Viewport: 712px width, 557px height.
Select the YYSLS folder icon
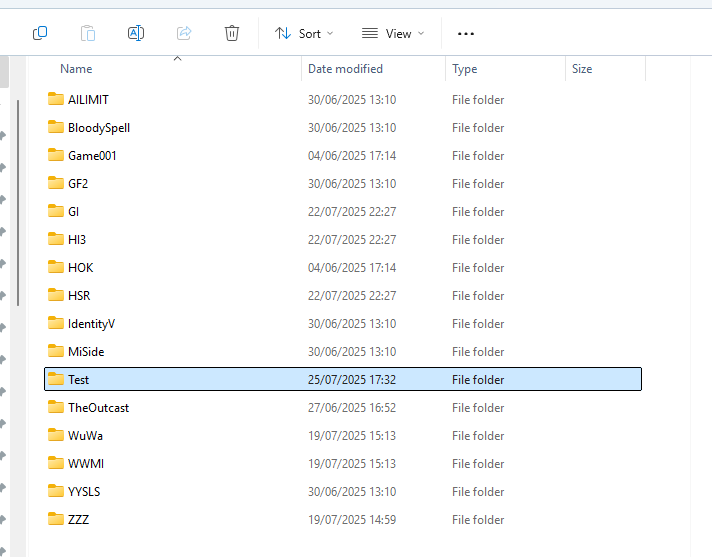(56, 491)
